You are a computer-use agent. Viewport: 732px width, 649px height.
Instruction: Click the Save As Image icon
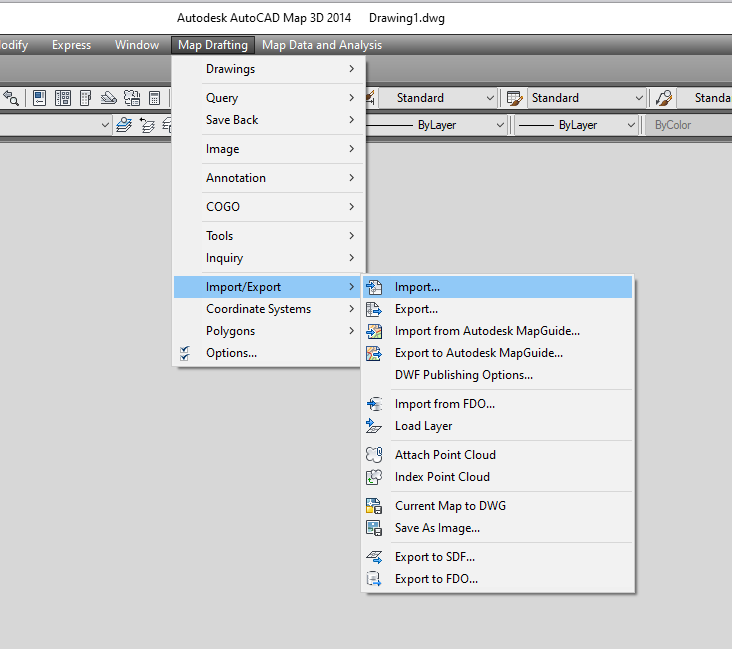[x=374, y=528]
